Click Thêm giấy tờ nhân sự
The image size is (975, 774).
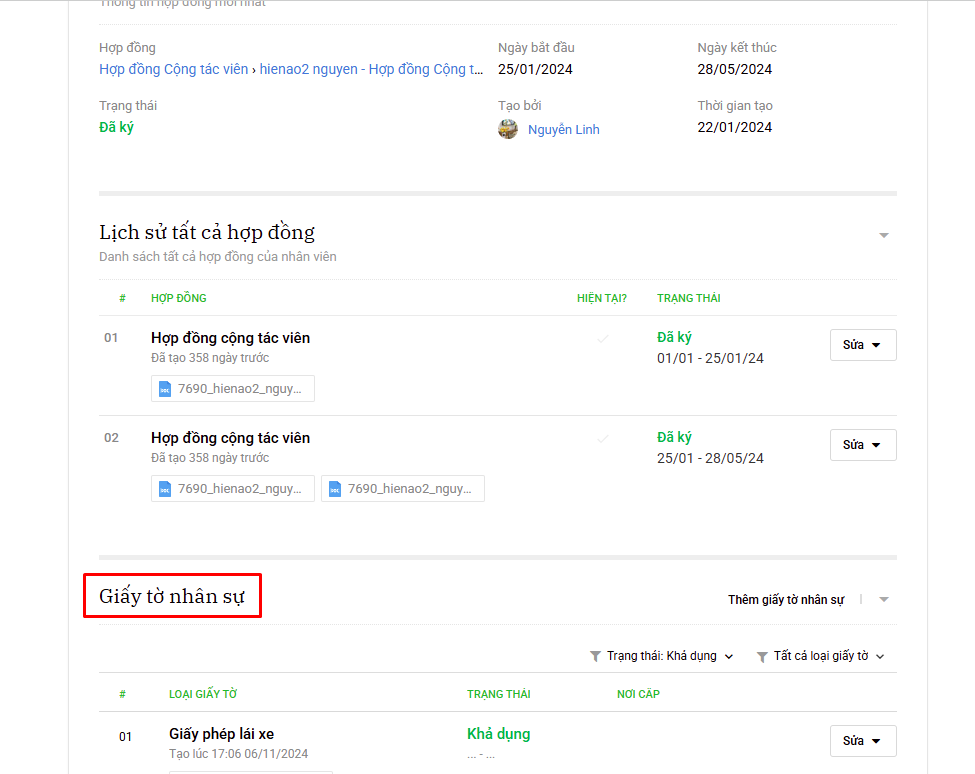pyautogui.click(x=786, y=599)
